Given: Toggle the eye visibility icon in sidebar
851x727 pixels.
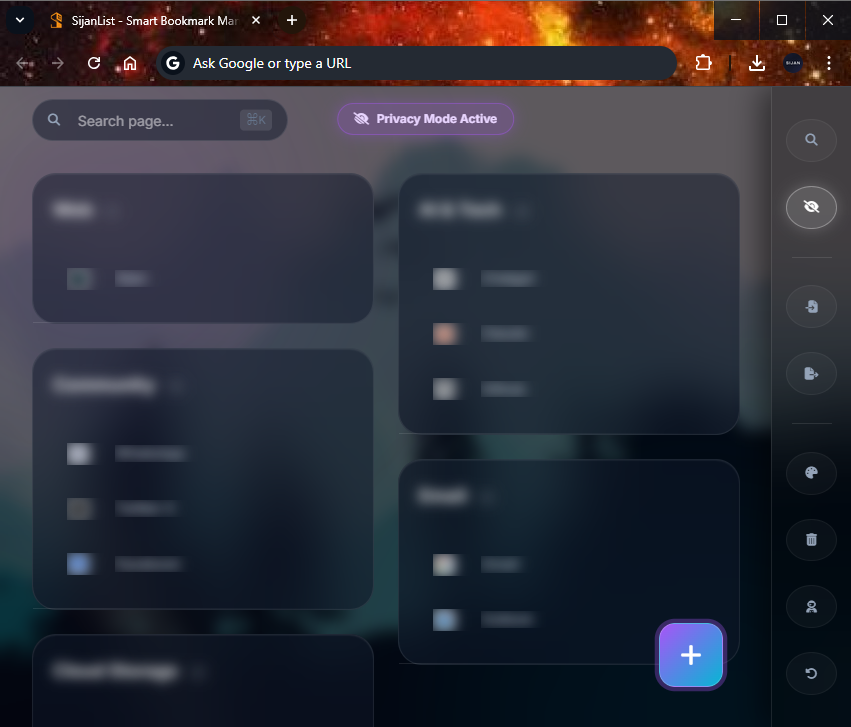Looking at the screenshot, I should tap(811, 207).
